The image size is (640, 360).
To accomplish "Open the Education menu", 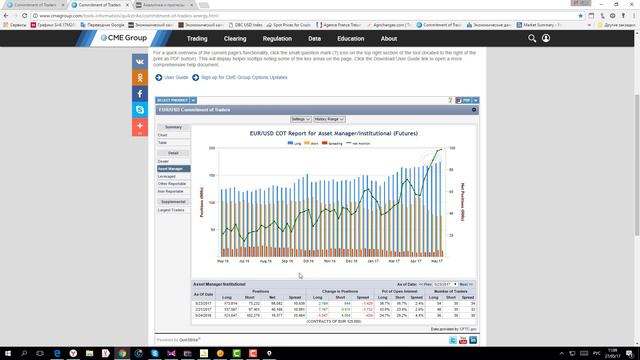I will point(351,39).
